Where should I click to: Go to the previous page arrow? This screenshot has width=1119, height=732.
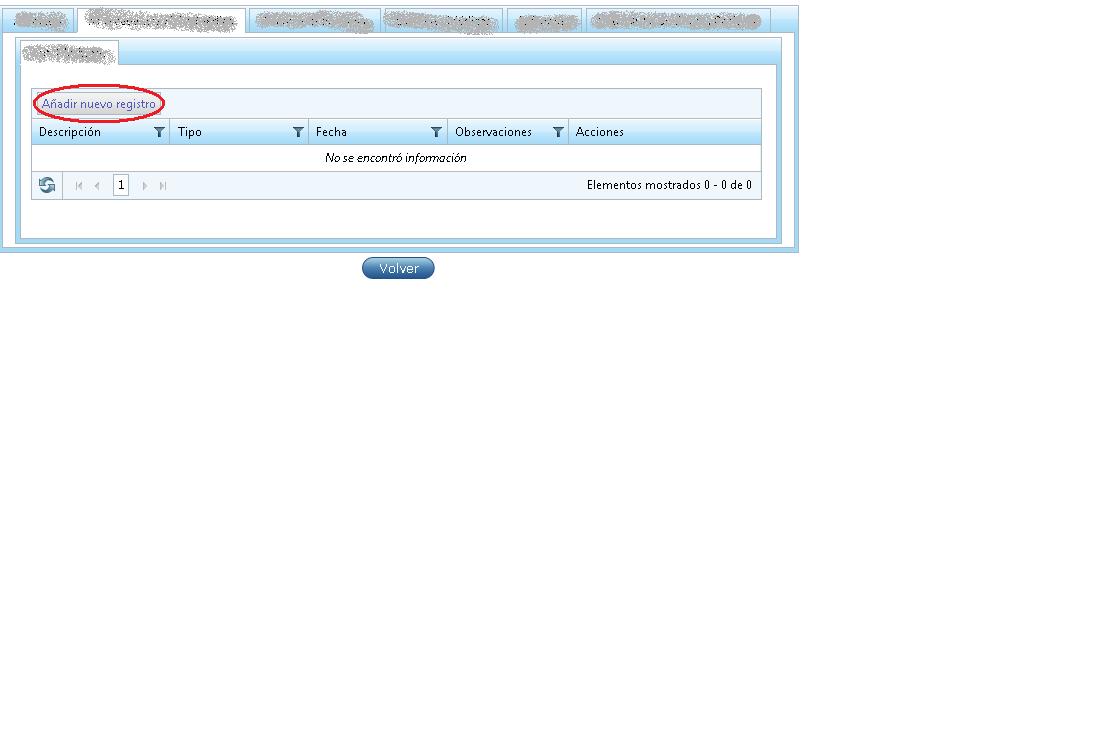[96, 185]
